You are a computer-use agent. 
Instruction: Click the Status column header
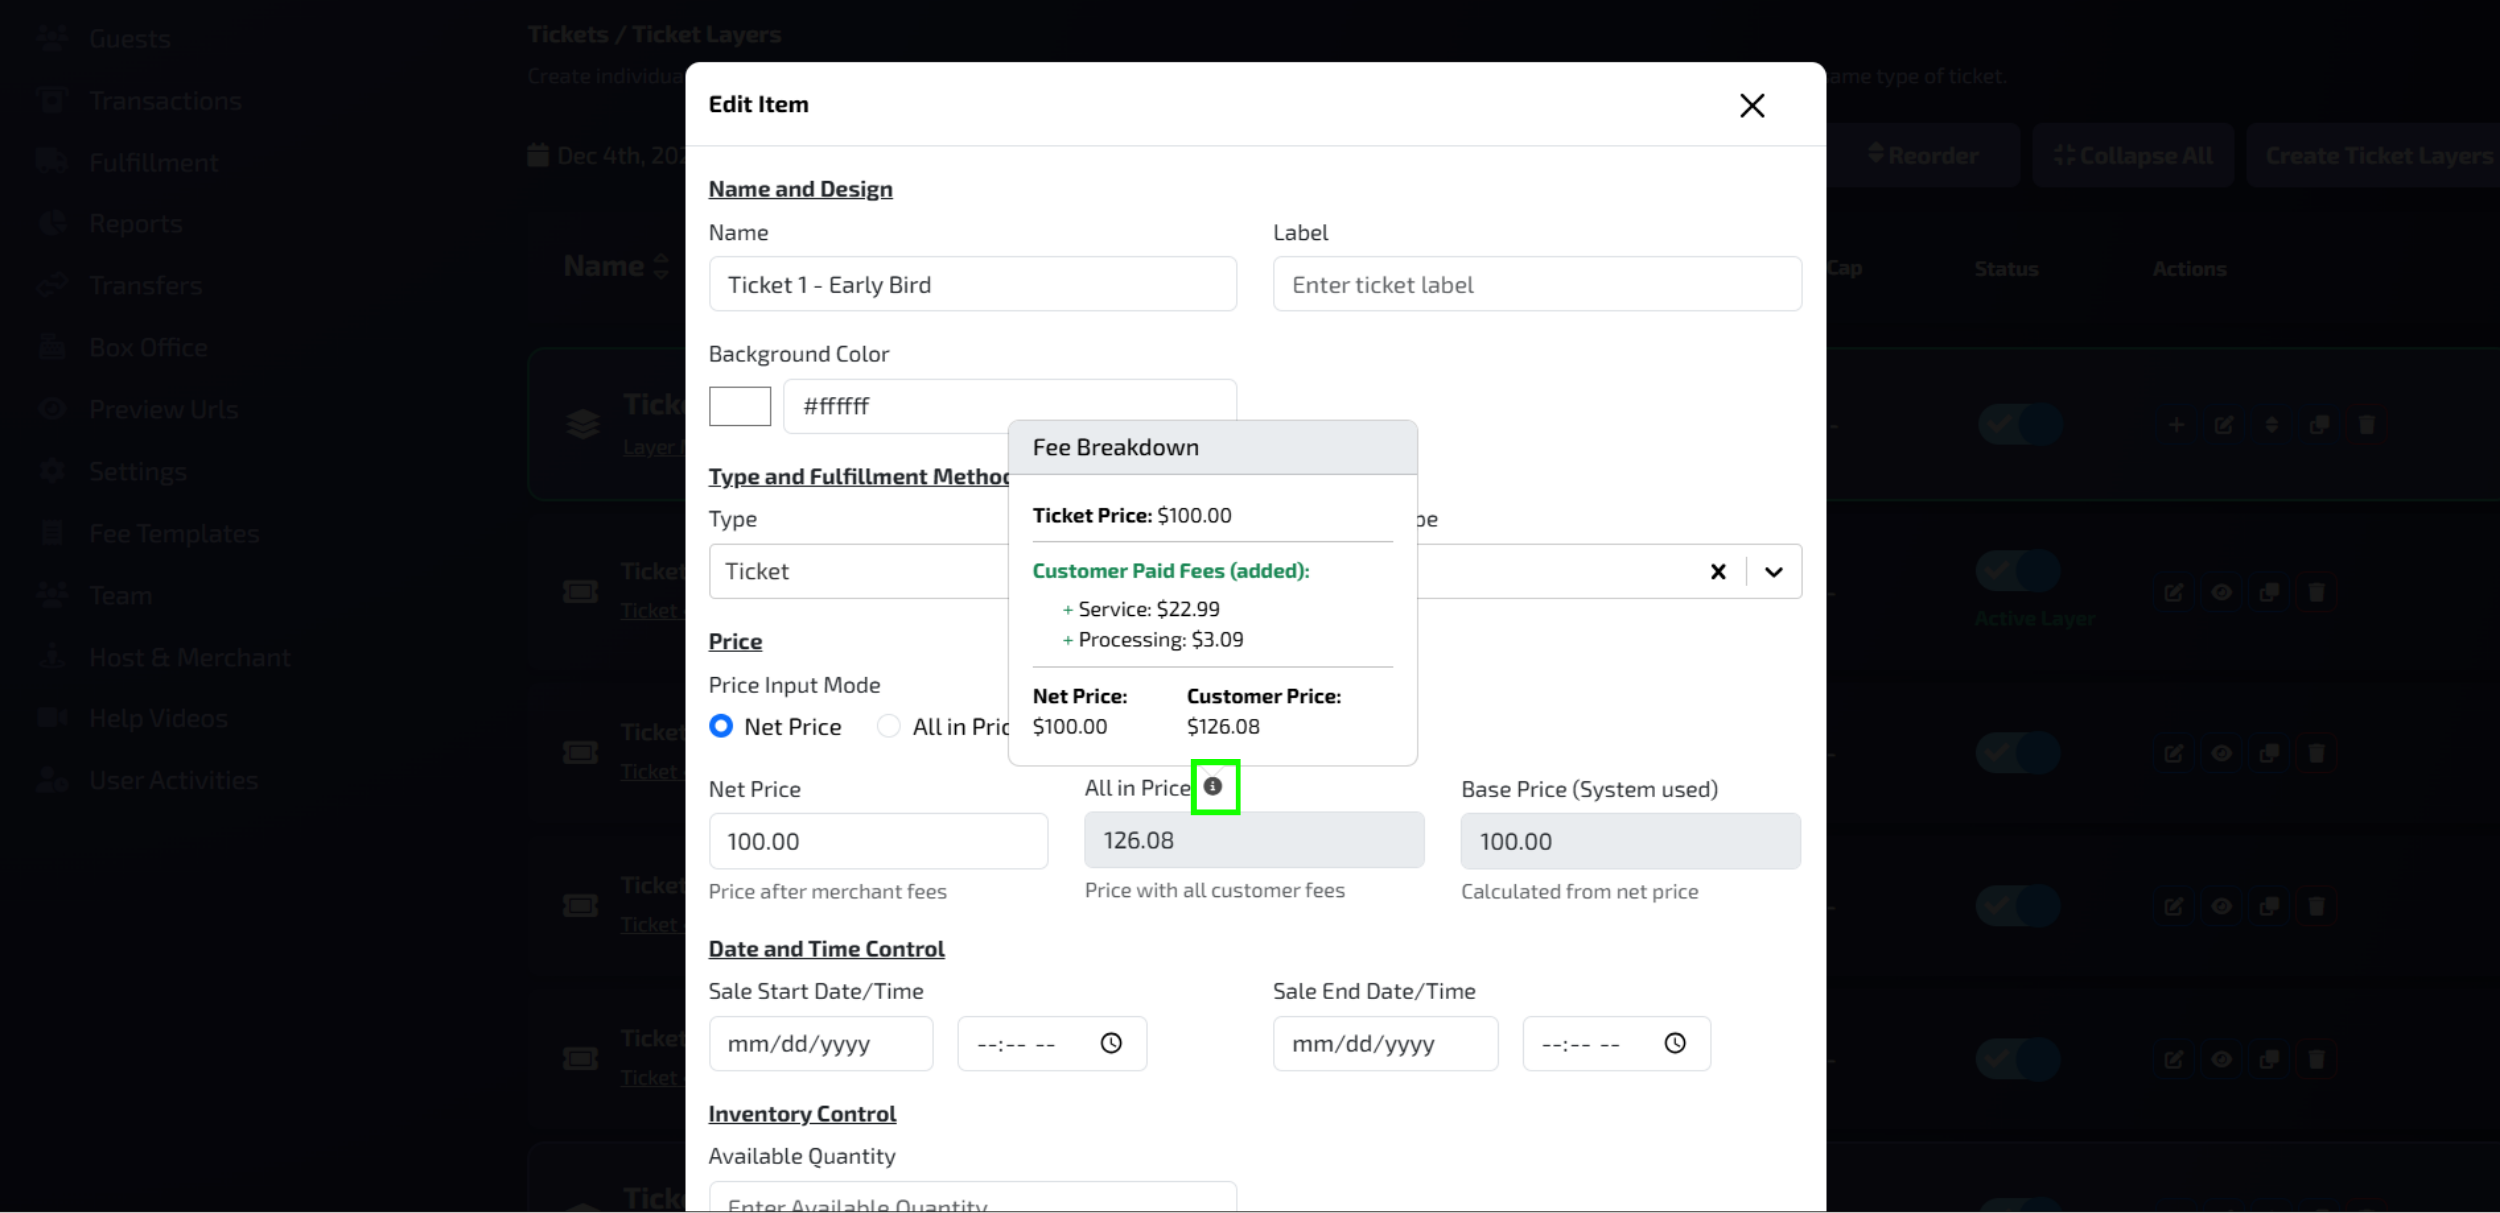tap(2006, 269)
